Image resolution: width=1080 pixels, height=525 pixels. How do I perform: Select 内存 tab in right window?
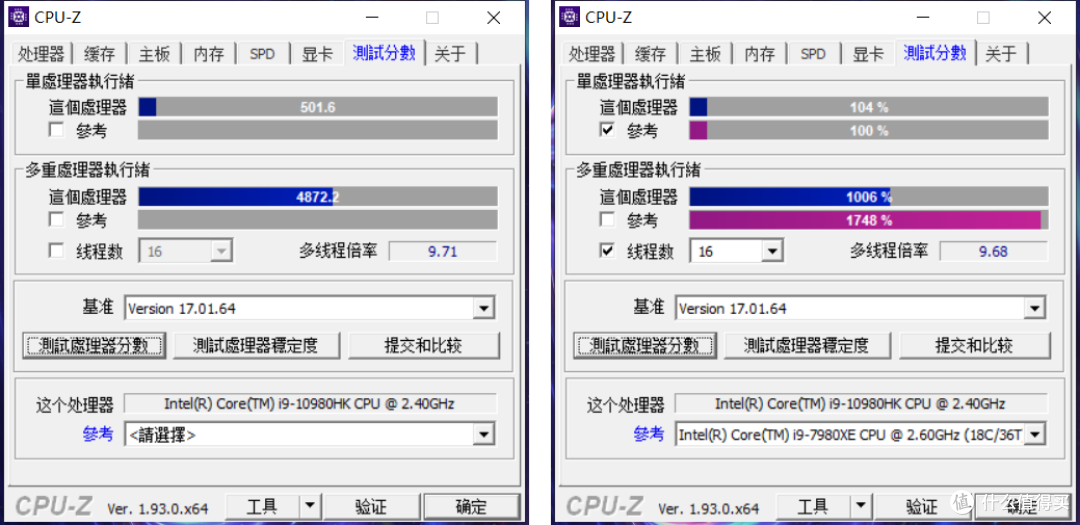pos(760,54)
